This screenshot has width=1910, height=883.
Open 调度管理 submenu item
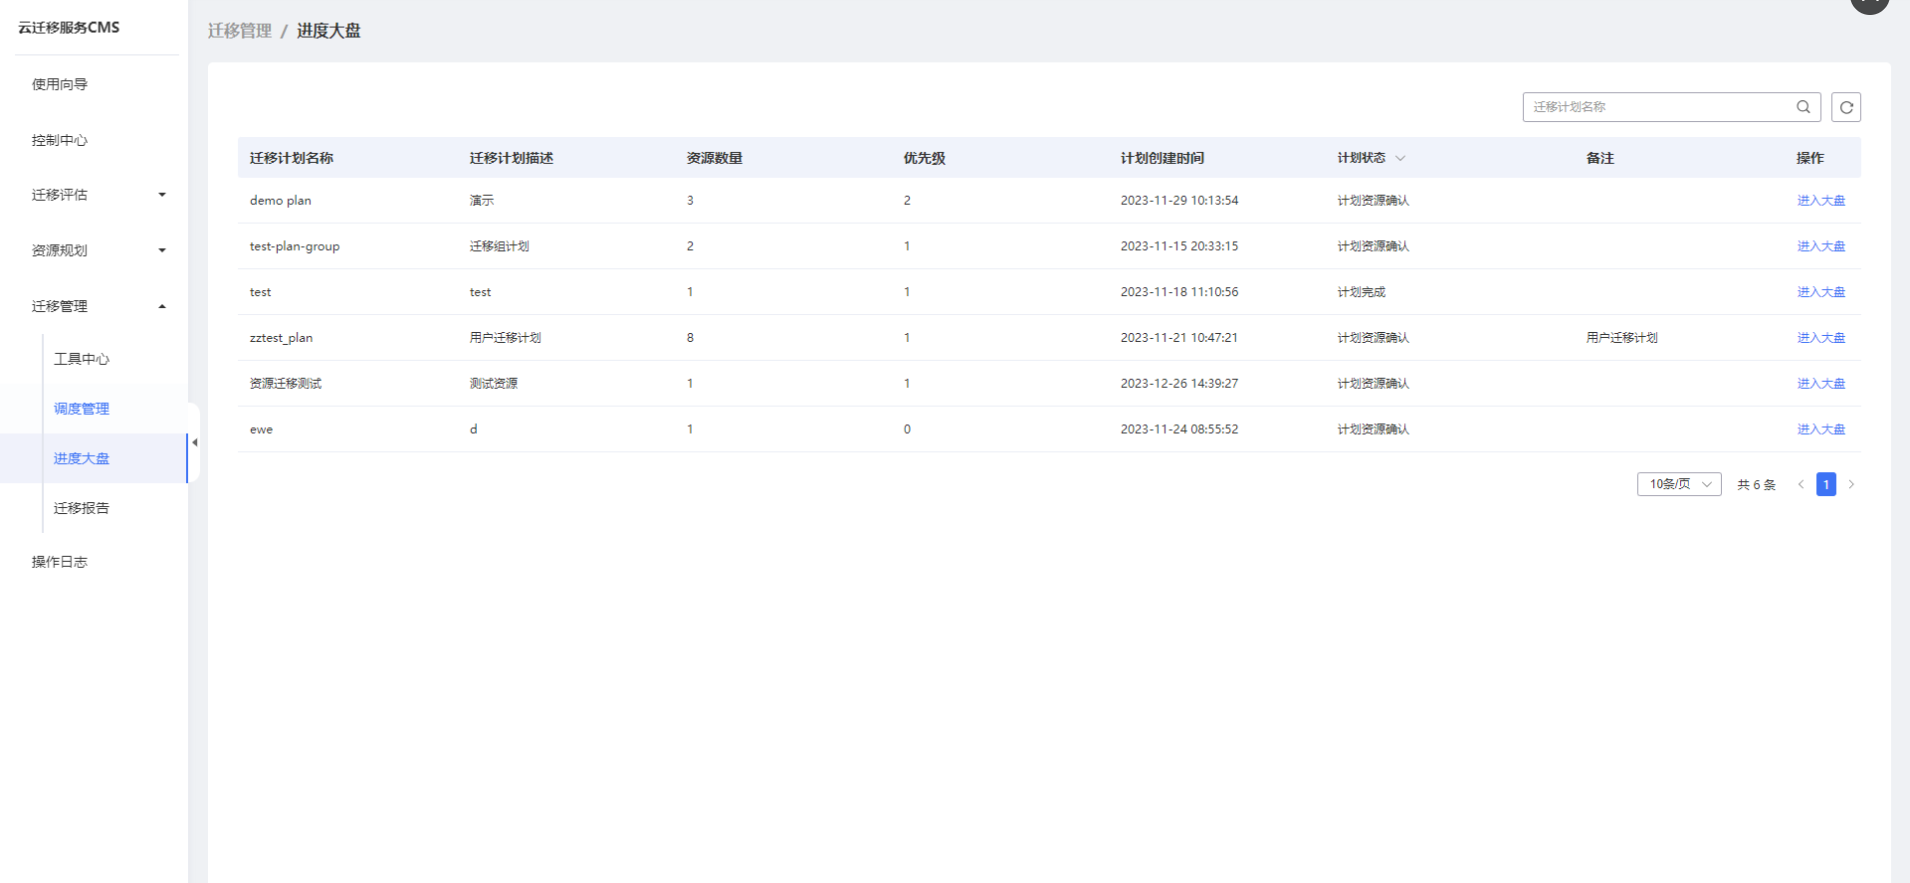pos(82,409)
